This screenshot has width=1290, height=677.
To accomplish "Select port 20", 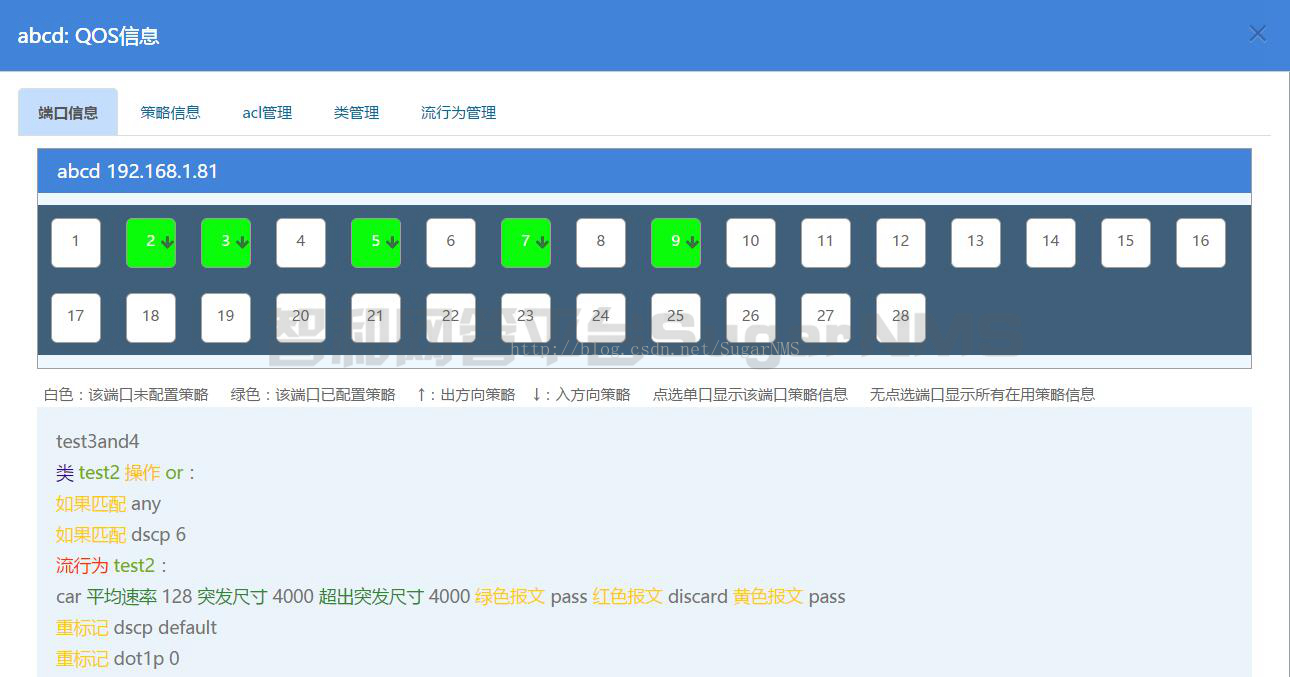I will click(x=301, y=318).
